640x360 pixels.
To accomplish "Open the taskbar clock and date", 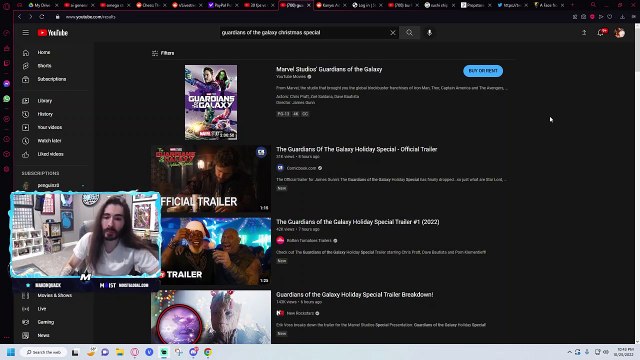I will coord(625,352).
